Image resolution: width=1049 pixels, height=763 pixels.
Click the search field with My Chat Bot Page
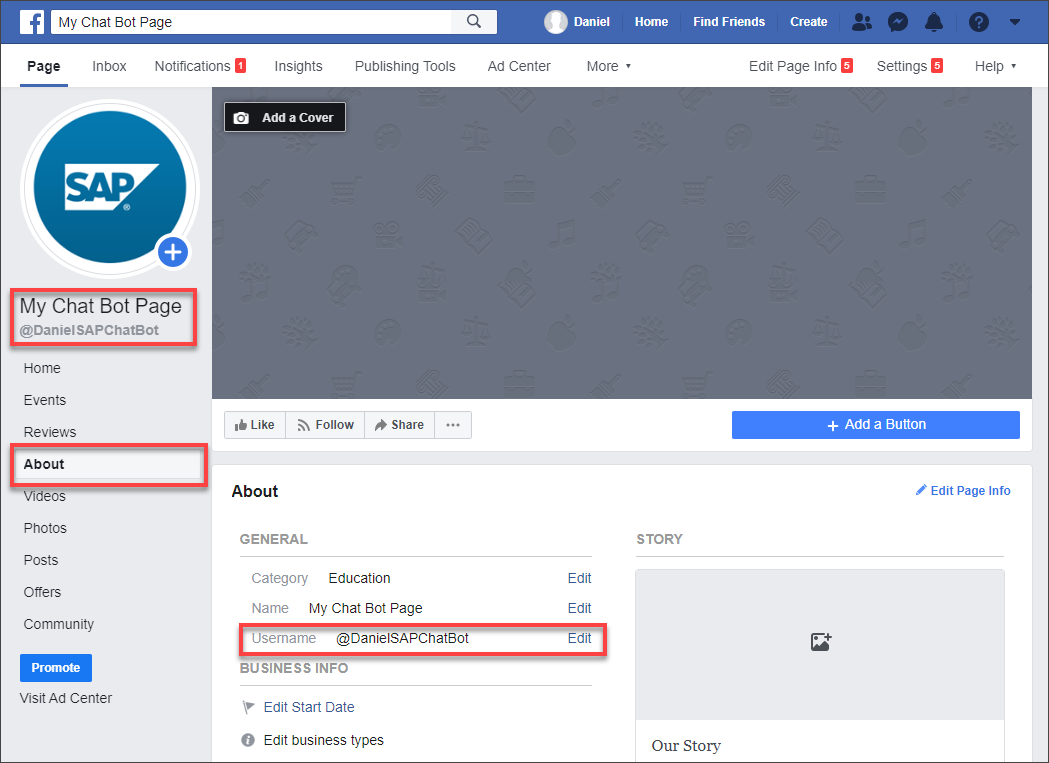click(252, 22)
